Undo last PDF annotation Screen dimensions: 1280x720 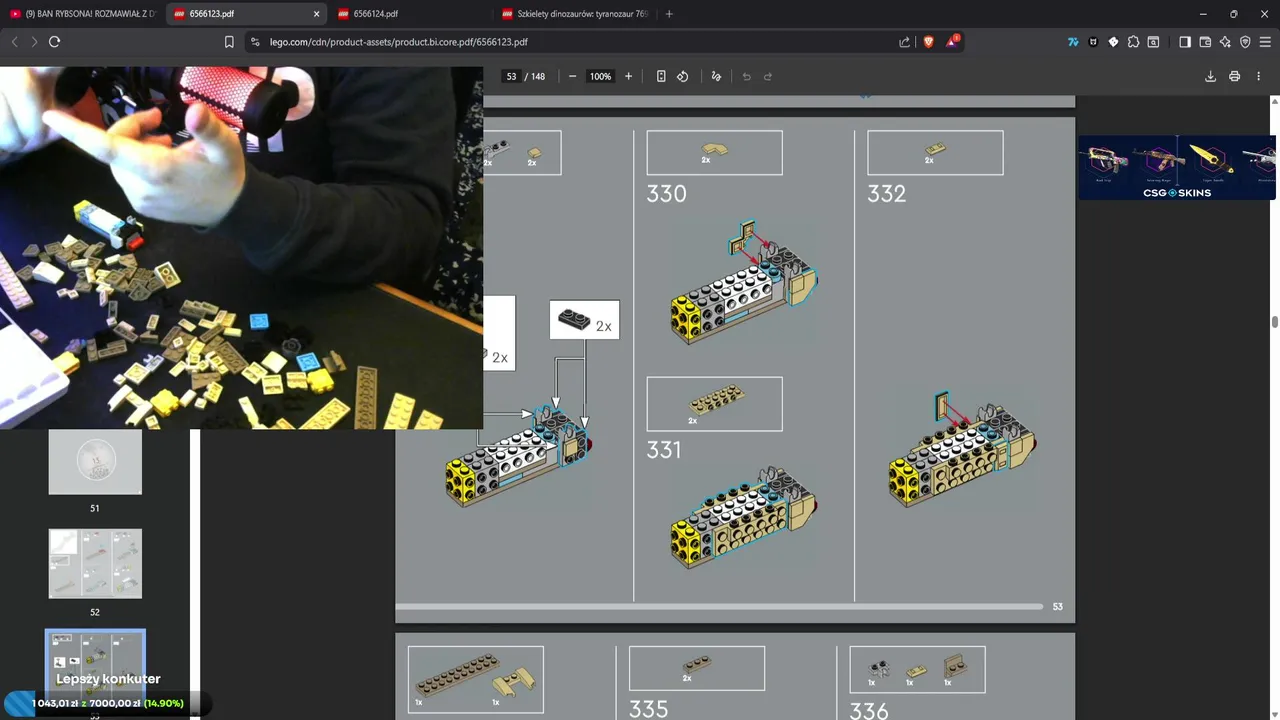coord(746,76)
